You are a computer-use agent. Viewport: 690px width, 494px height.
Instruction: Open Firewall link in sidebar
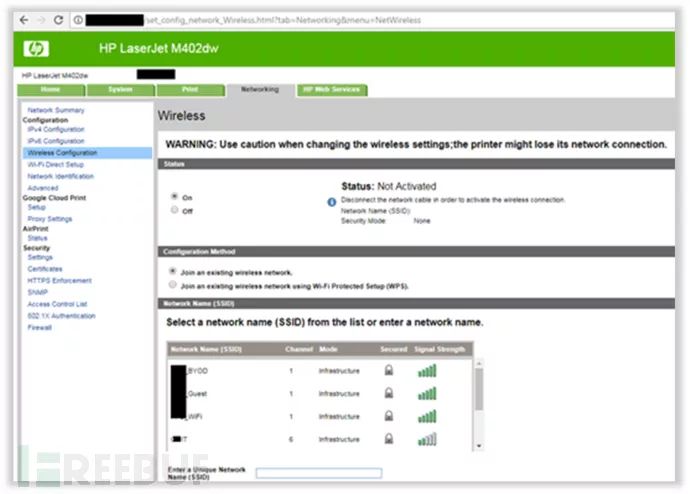(40, 327)
